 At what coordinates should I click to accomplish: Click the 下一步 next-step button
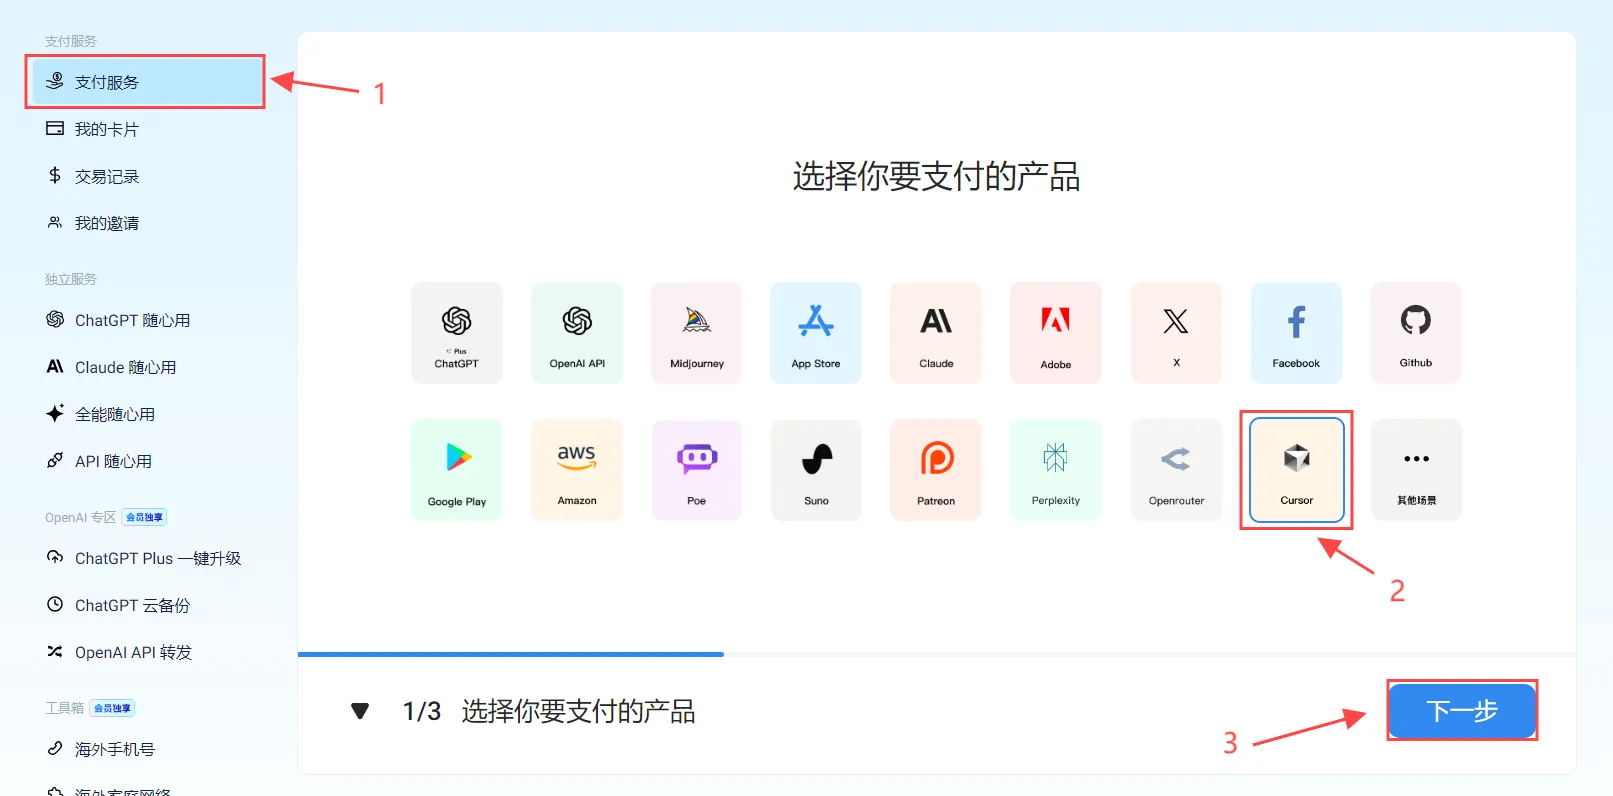1462,711
